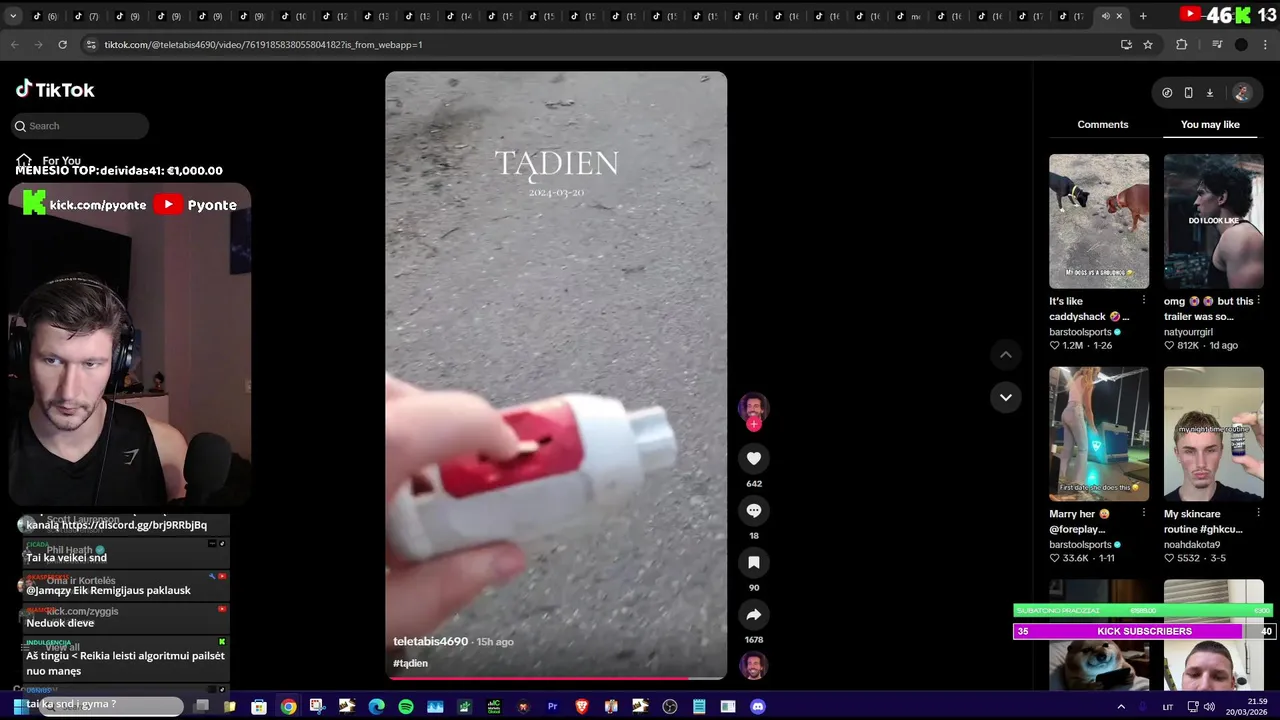
Task: Open Brave browser from the taskbar
Action: (582, 707)
